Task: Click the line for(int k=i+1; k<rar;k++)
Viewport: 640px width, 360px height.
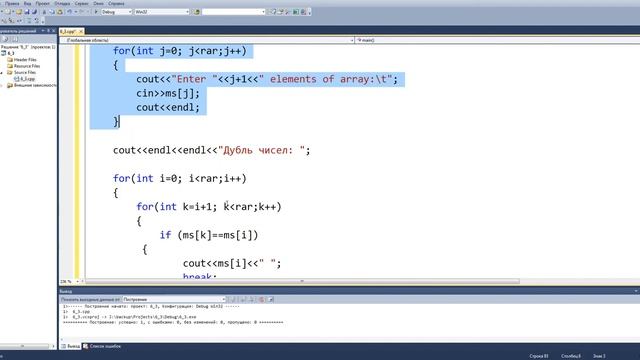Action: pos(209,207)
